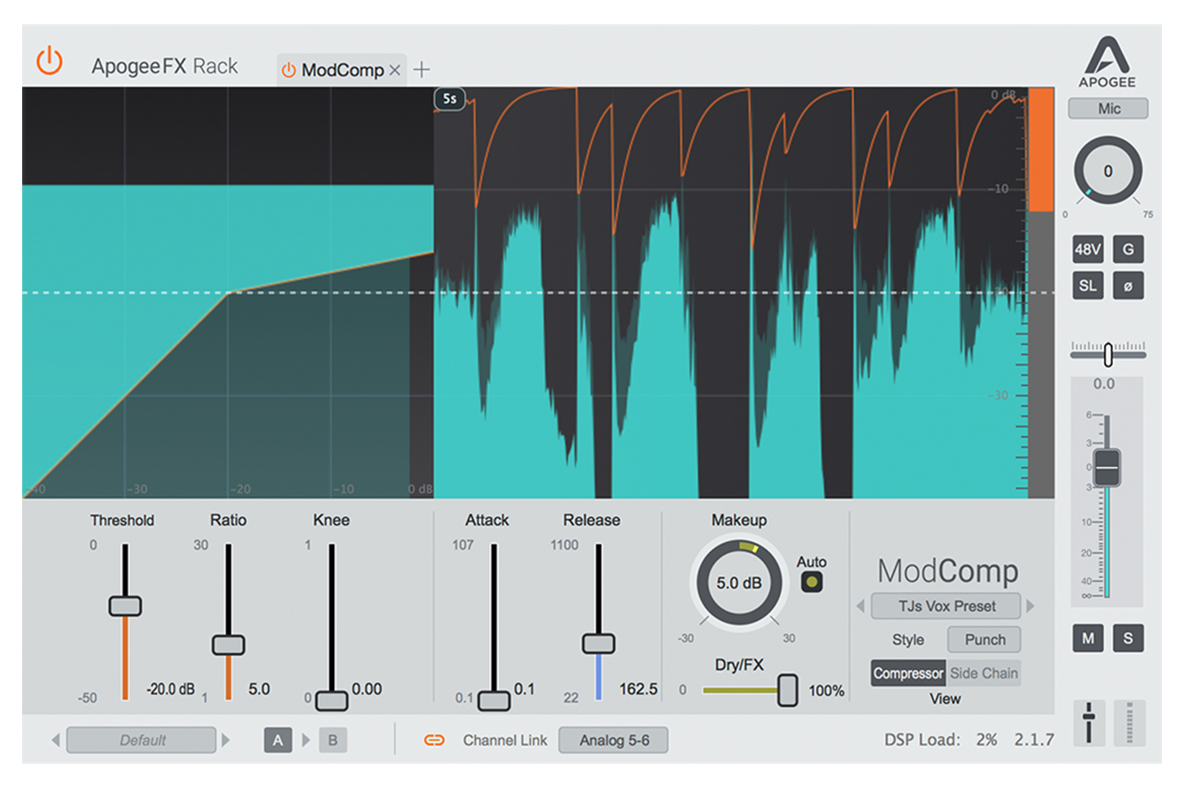Switch to Compressor view

908,673
